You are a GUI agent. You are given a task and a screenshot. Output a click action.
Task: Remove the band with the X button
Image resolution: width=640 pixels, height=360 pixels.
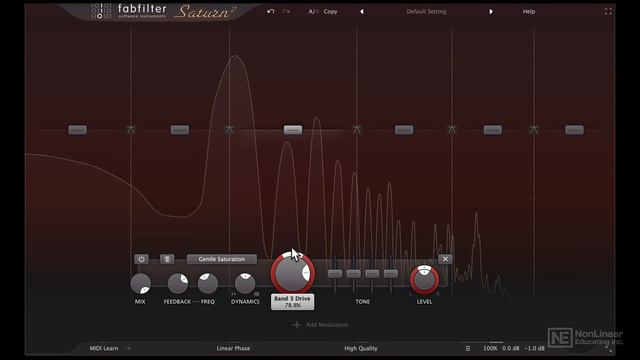[445, 259]
